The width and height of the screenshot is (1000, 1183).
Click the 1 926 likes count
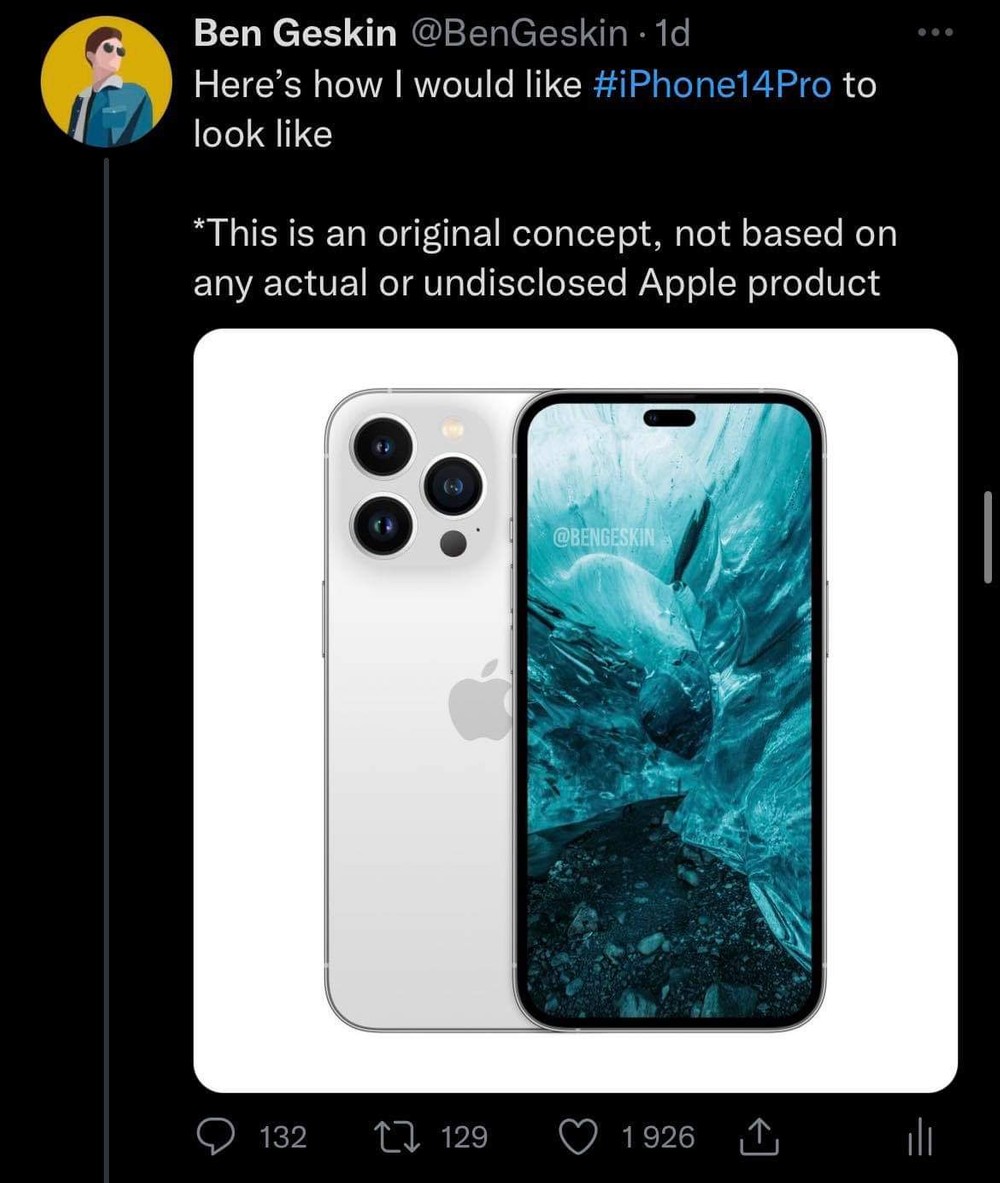point(657,1137)
